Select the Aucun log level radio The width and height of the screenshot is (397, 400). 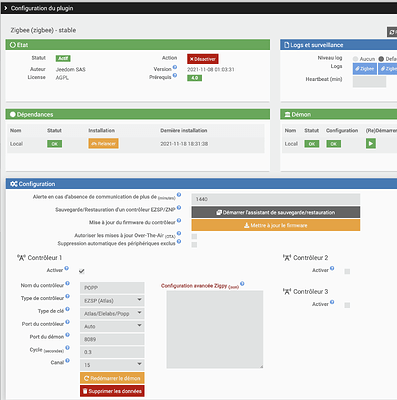point(355,59)
